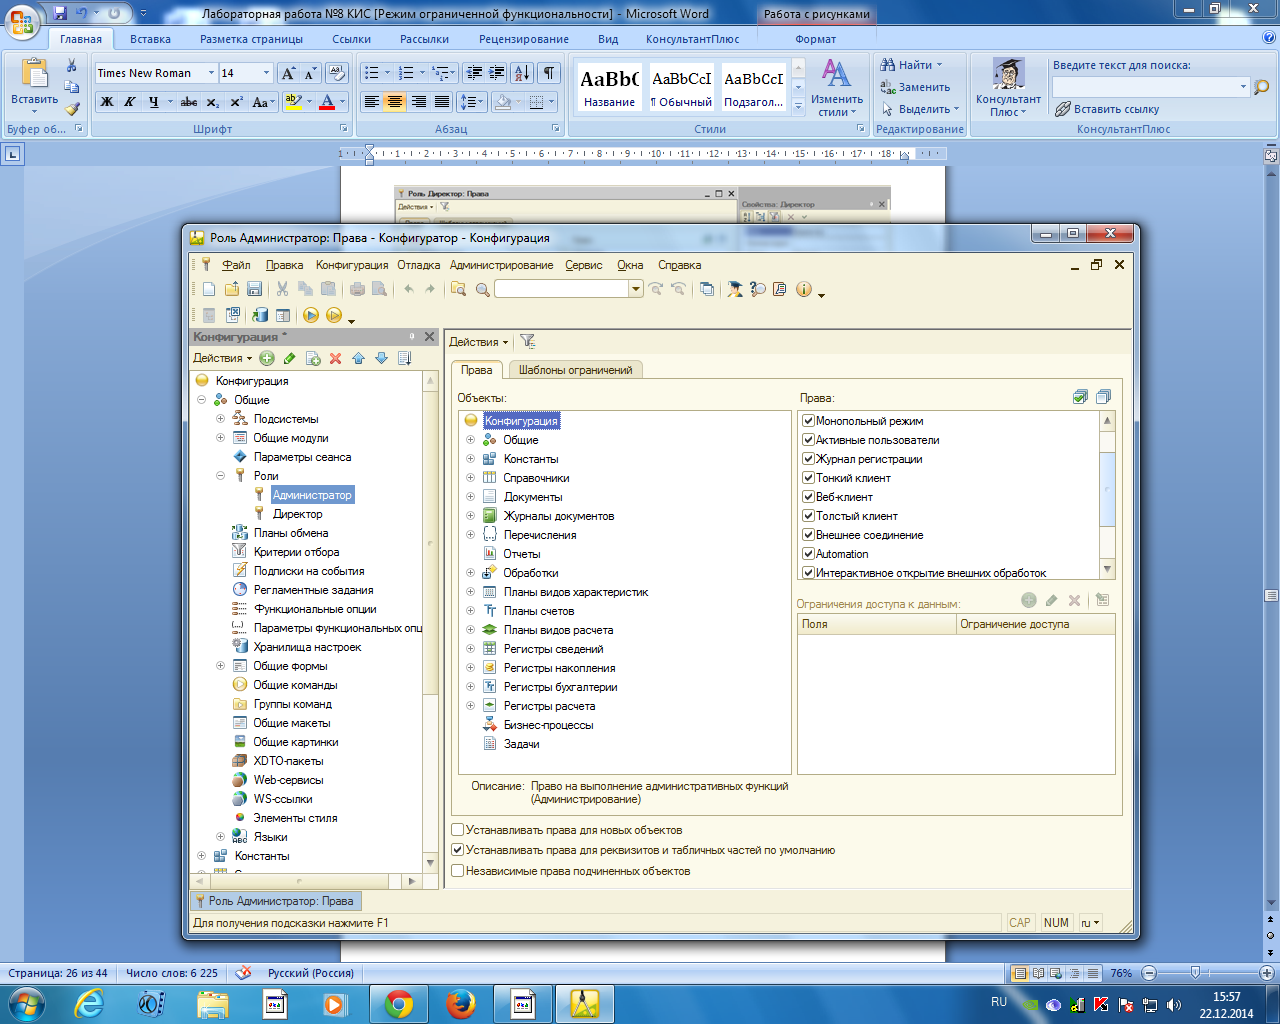1280x1024 pixels.
Task: Uncheck Монопольный режим right
Action: (x=808, y=421)
